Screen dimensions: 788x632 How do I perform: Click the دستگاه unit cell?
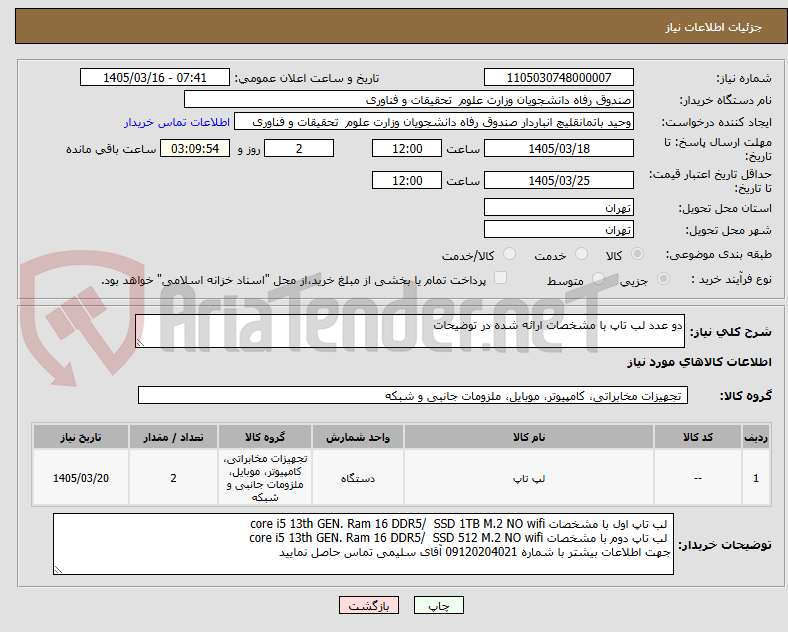(x=358, y=478)
